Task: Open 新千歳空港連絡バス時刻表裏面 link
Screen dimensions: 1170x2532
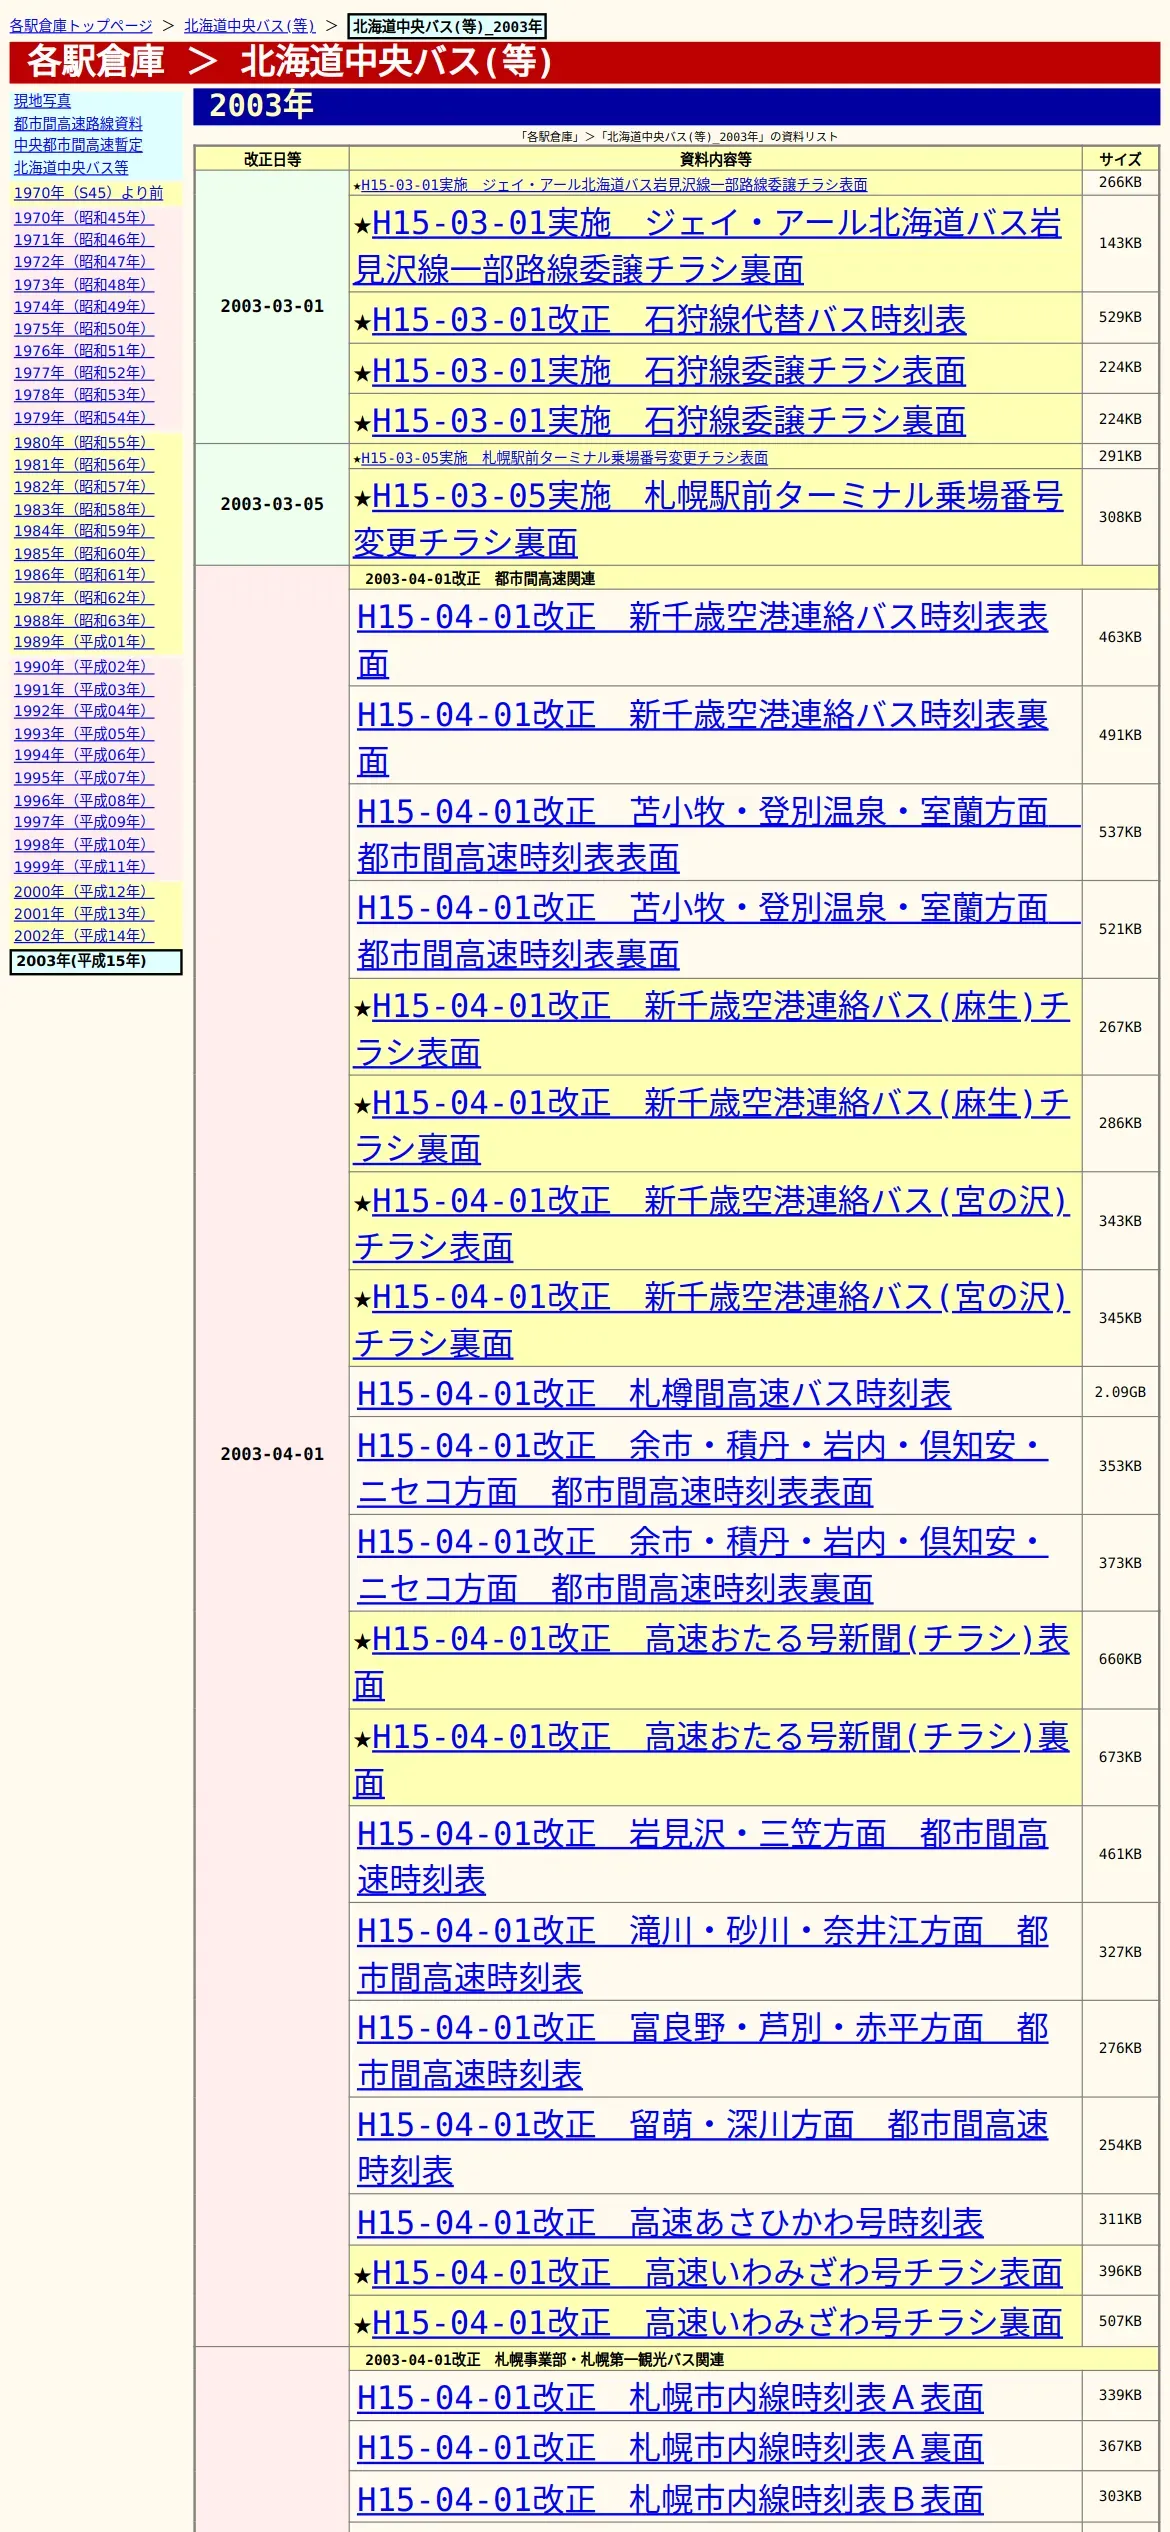Action: click(x=702, y=738)
